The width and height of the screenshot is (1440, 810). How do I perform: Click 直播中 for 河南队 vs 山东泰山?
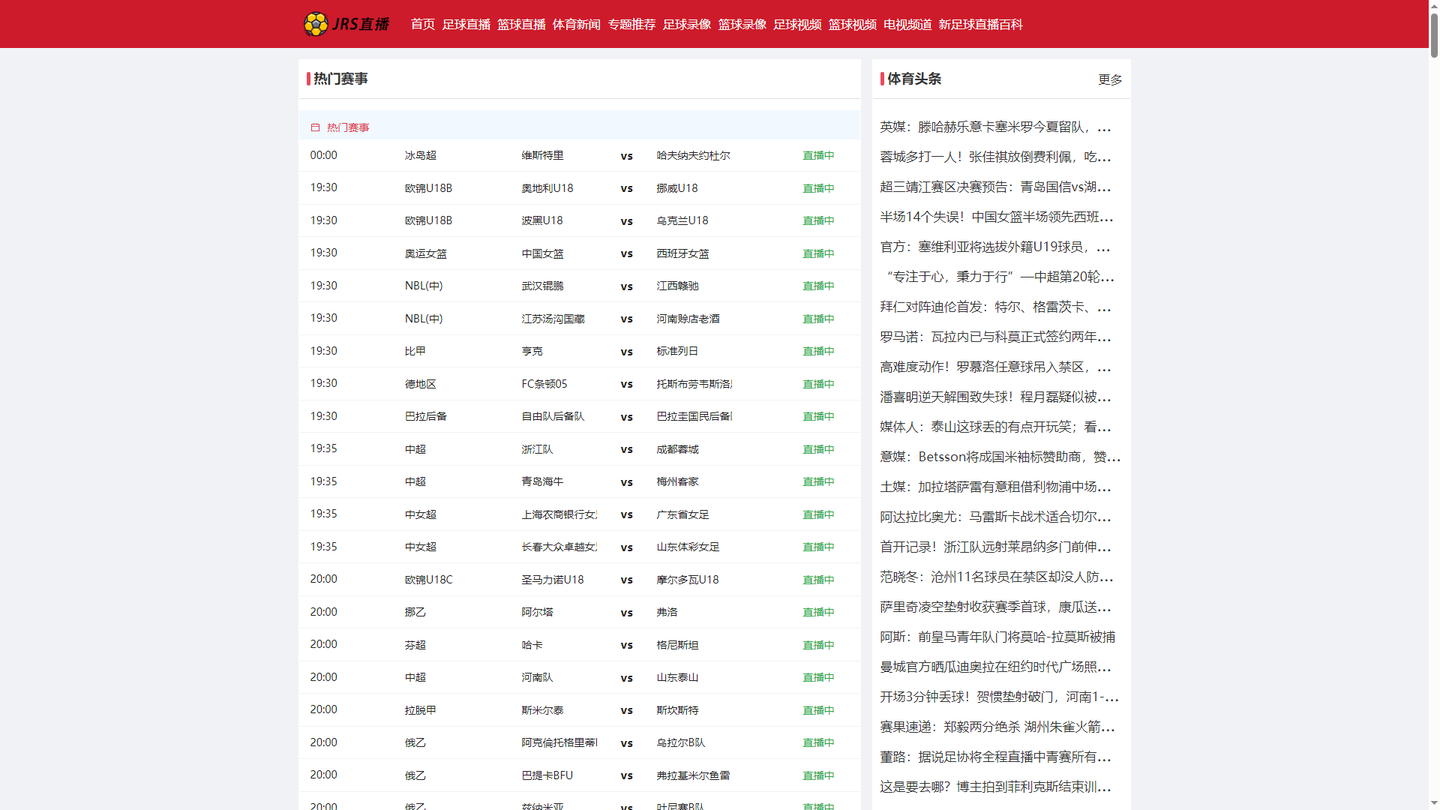(818, 678)
